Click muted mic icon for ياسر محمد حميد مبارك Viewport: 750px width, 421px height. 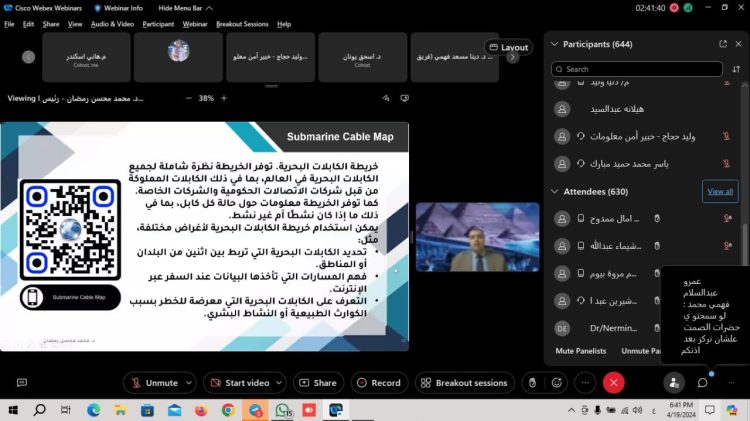click(726, 164)
